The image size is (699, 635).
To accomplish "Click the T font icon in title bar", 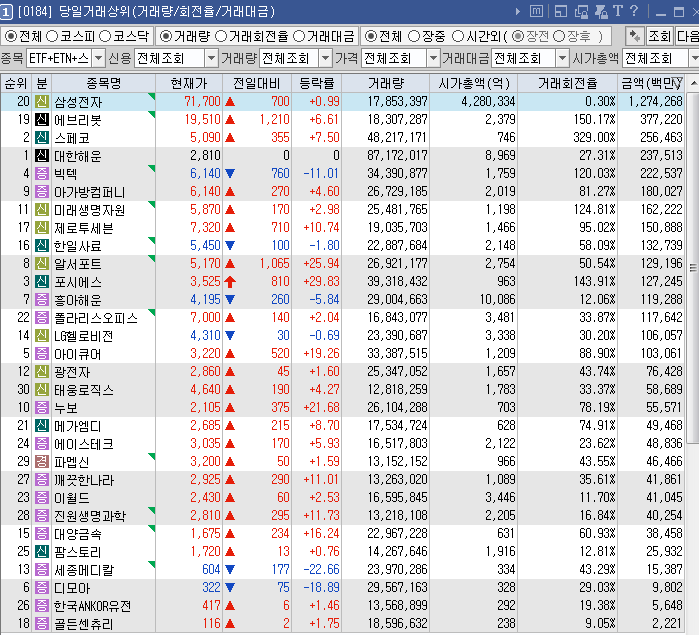I will [618, 11].
